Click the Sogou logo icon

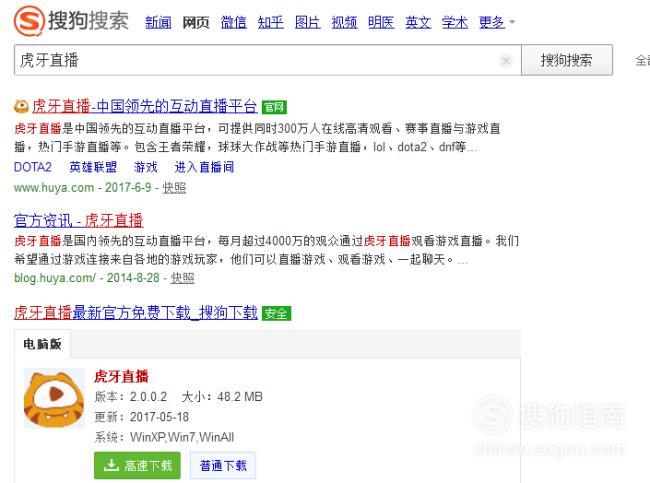(29, 20)
